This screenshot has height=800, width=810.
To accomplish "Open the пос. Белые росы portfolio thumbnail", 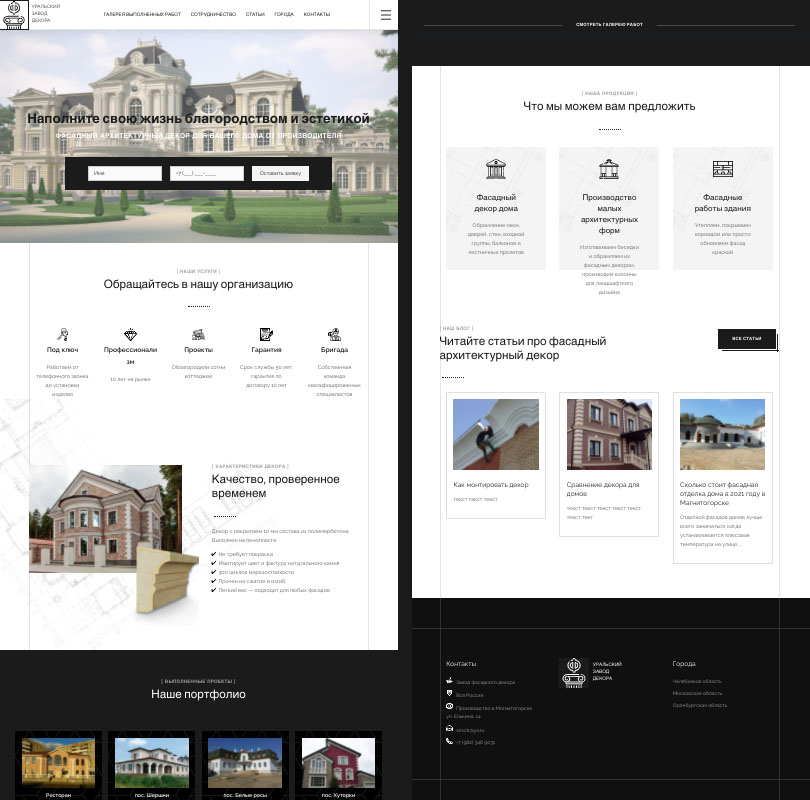I will click(245, 765).
